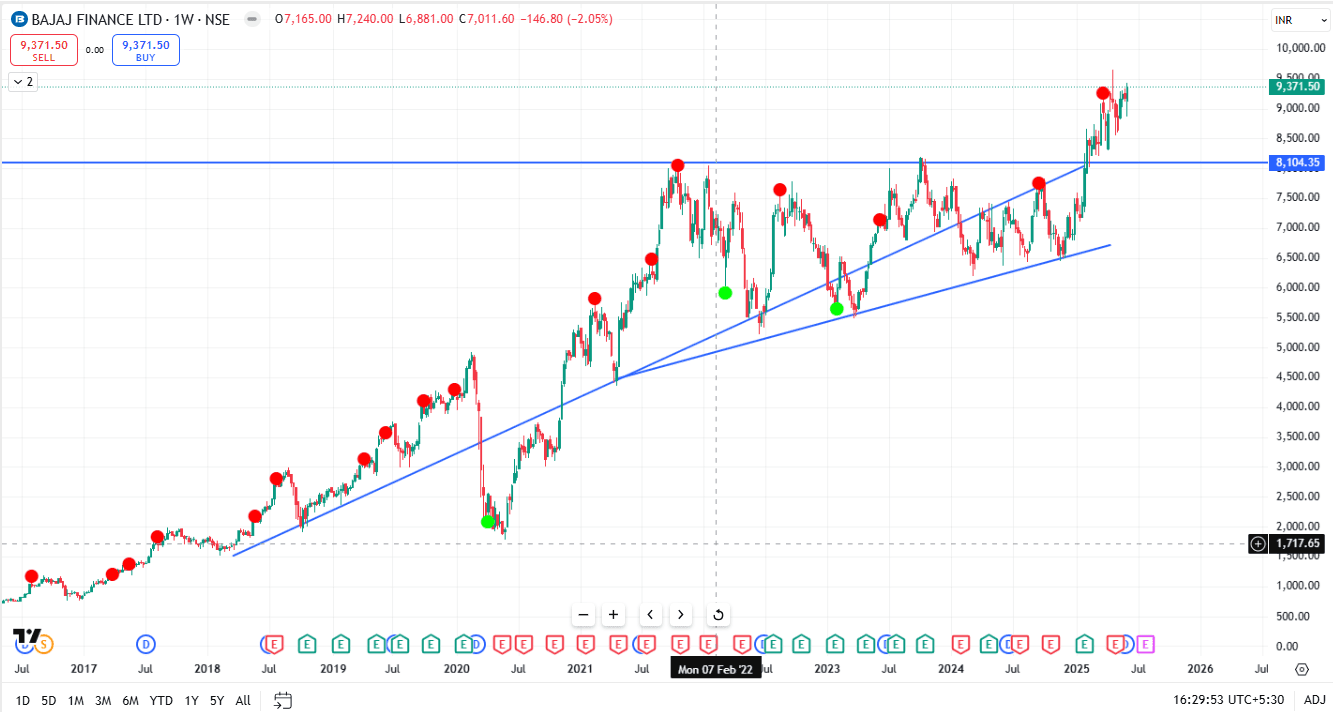Click the Bajaj Finance symbol logo
Screen dimensions: 1333x712
point(18,19)
